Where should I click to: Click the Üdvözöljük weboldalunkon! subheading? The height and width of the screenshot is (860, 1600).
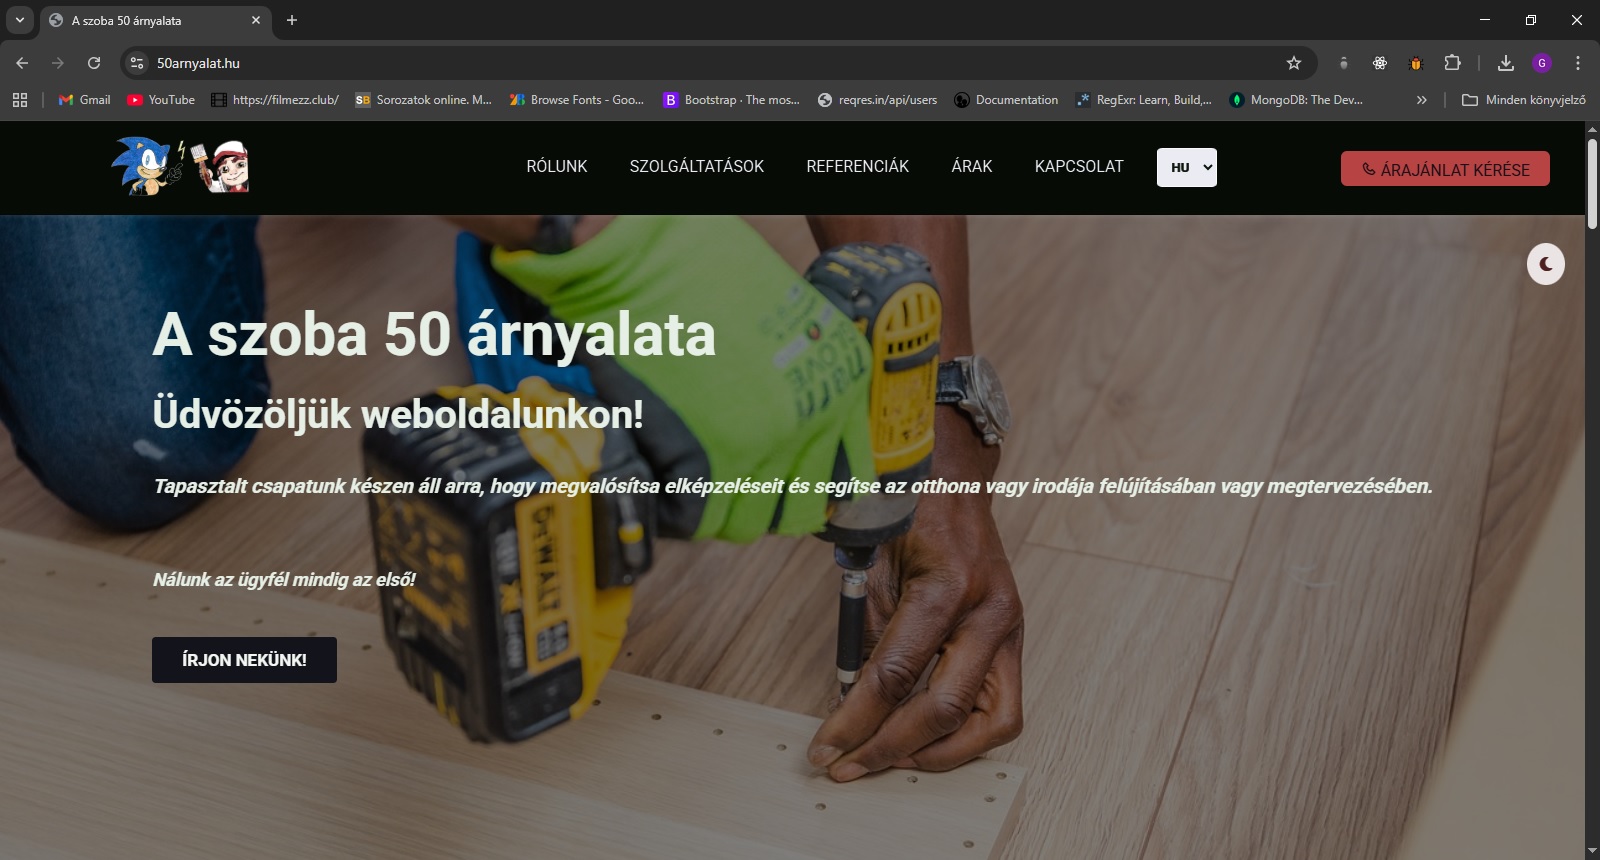point(398,414)
